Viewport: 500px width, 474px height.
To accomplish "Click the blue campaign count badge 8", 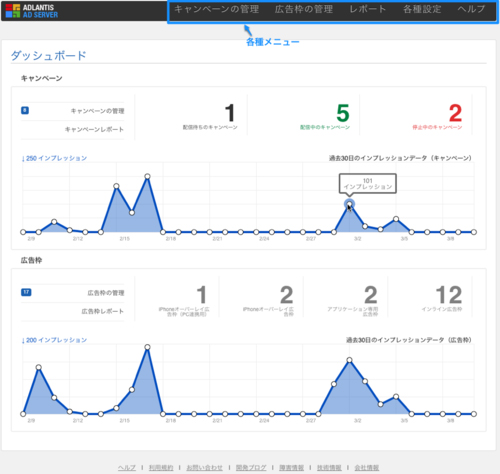I will point(25,110).
